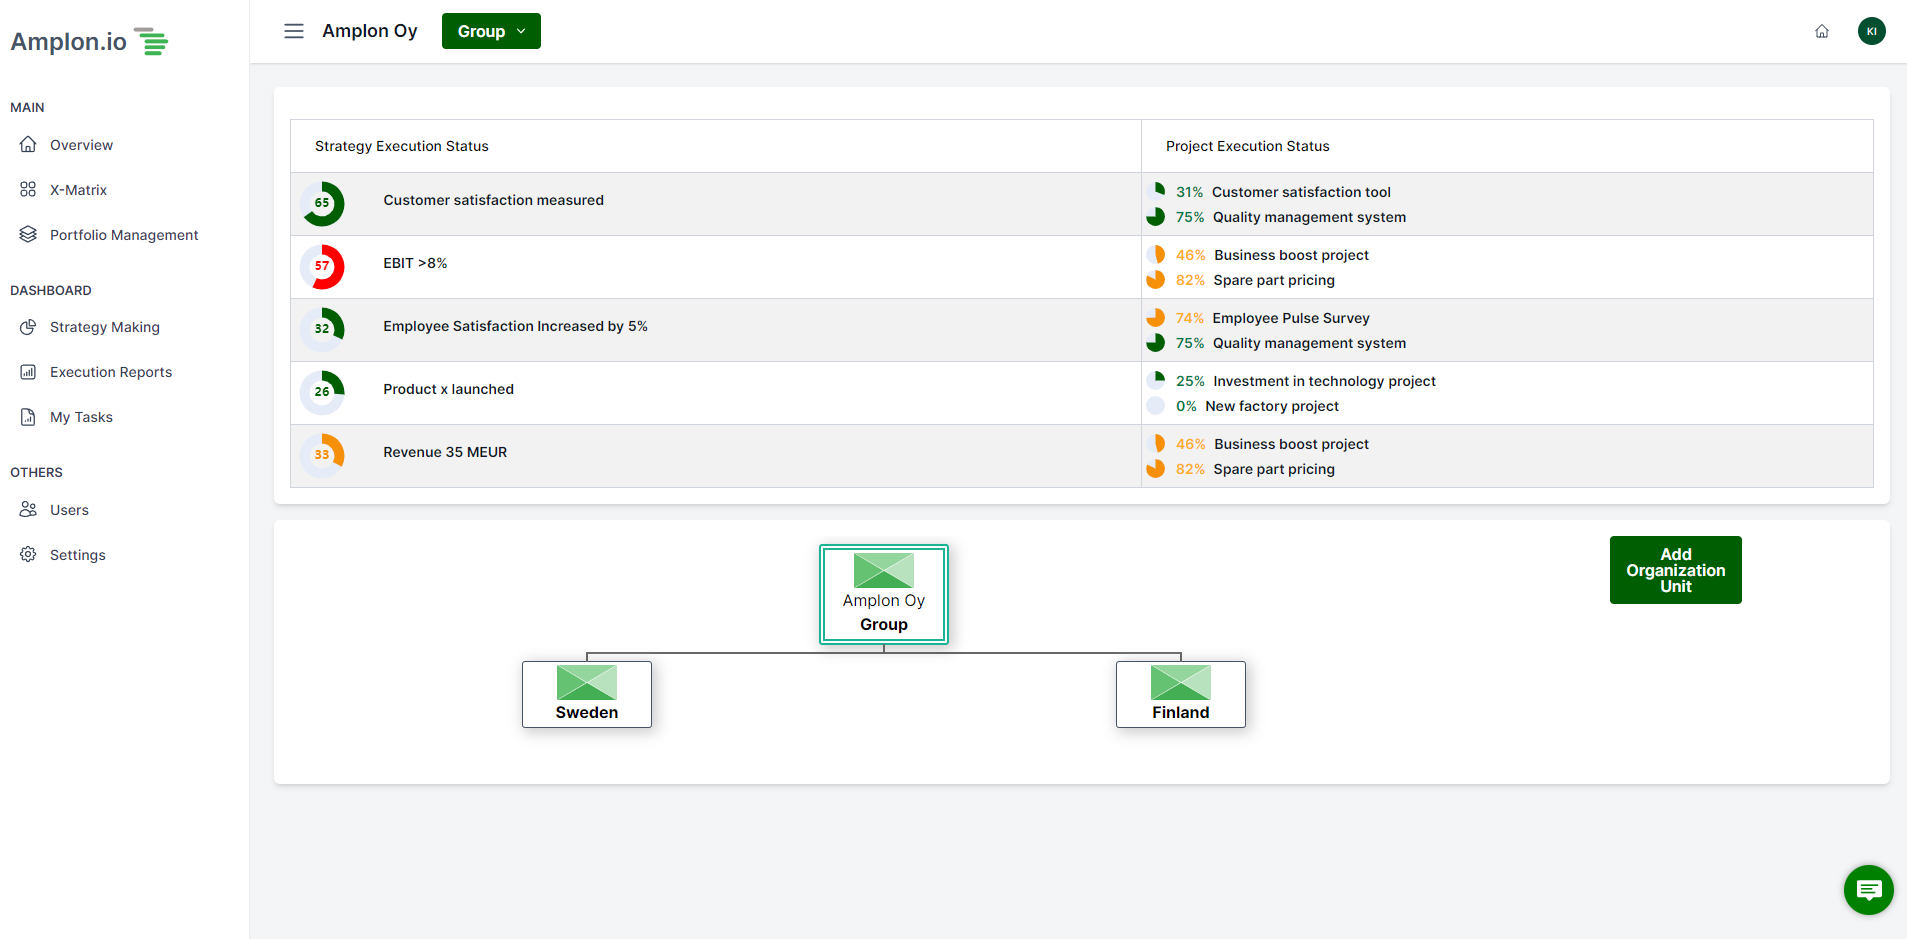Open the Quality management system project link
The height and width of the screenshot is (939, 1907).
tap(1308, 217)
